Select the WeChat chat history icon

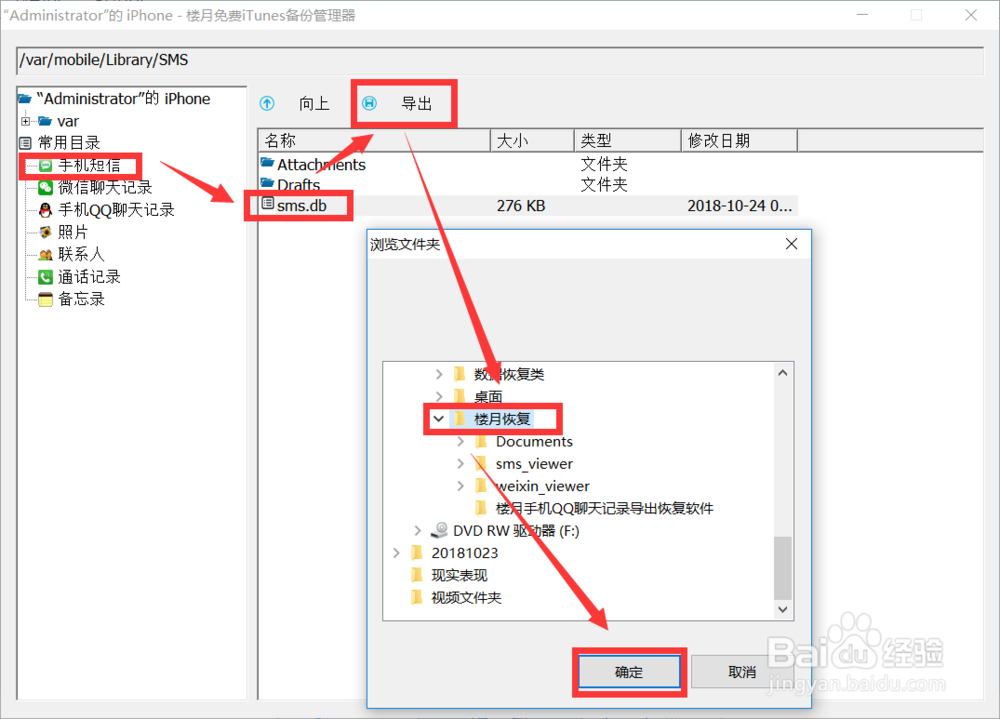coord(45,188)
